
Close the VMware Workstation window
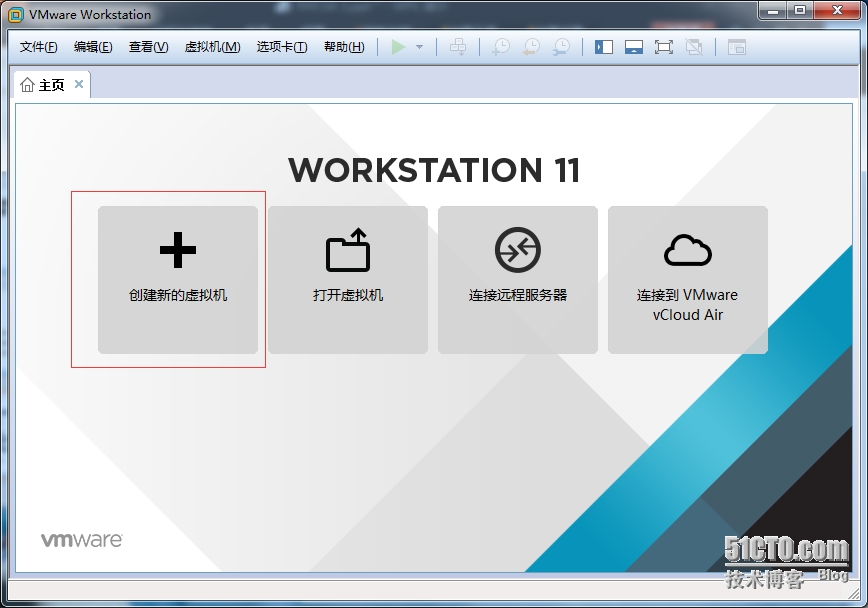(838, 11)
